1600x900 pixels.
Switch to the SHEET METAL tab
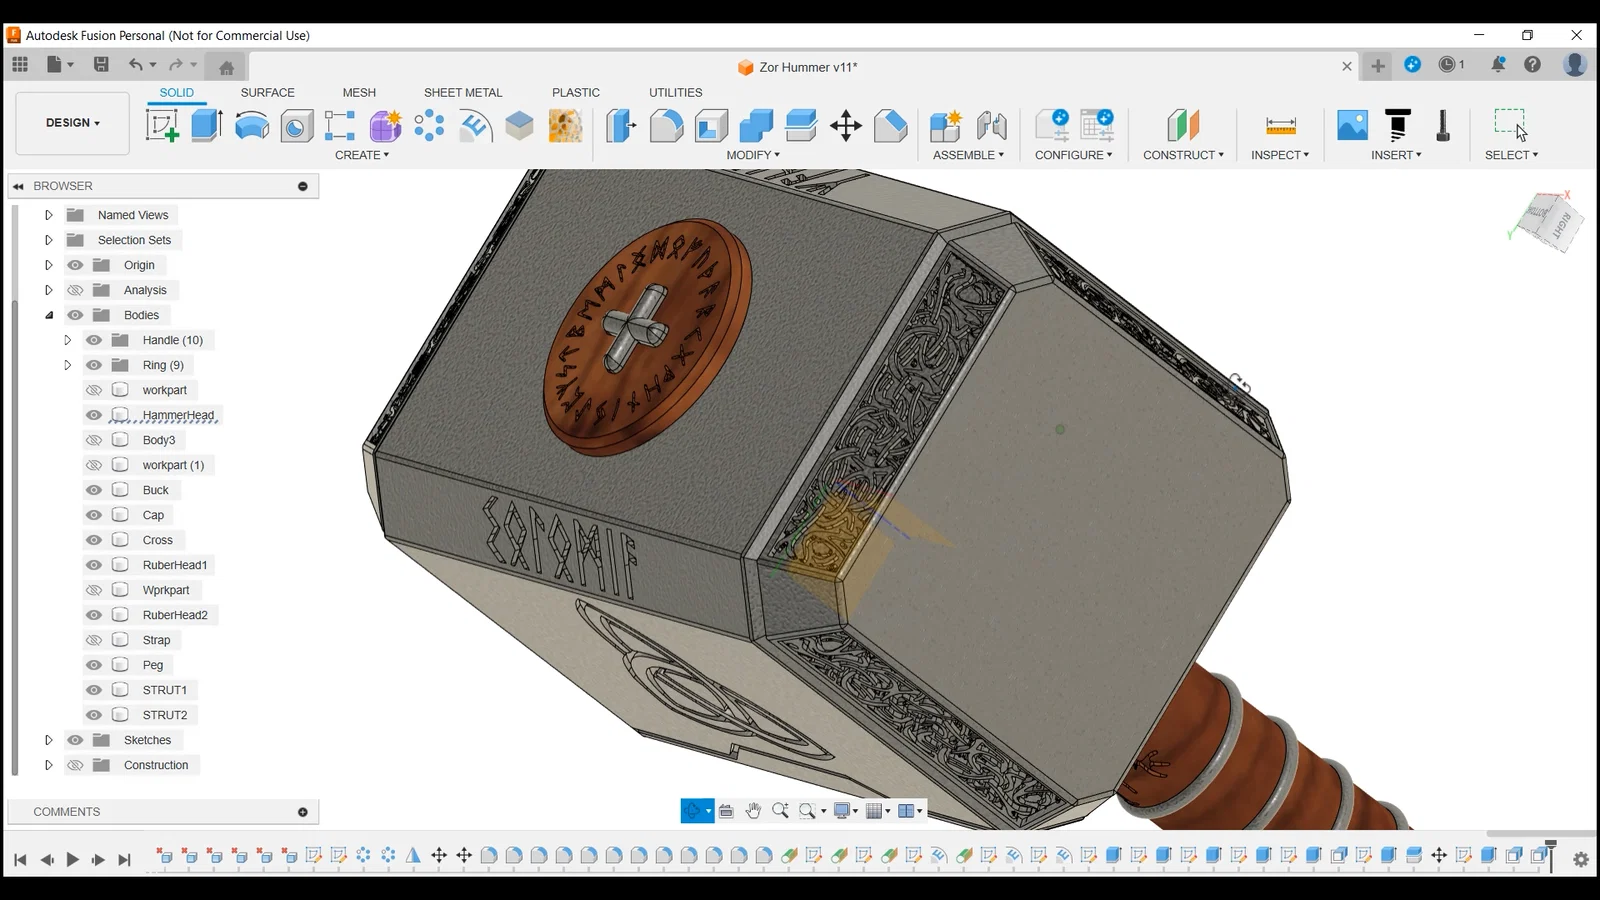click(463, 92)
